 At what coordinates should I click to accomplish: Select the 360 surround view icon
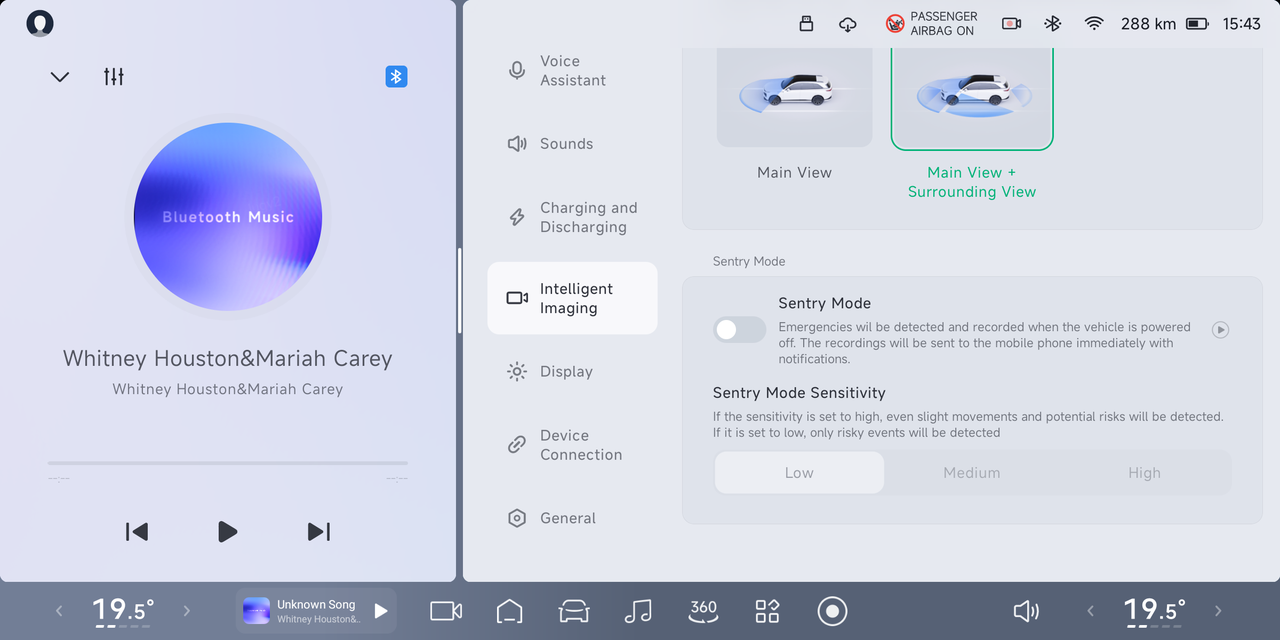point(703,610)
